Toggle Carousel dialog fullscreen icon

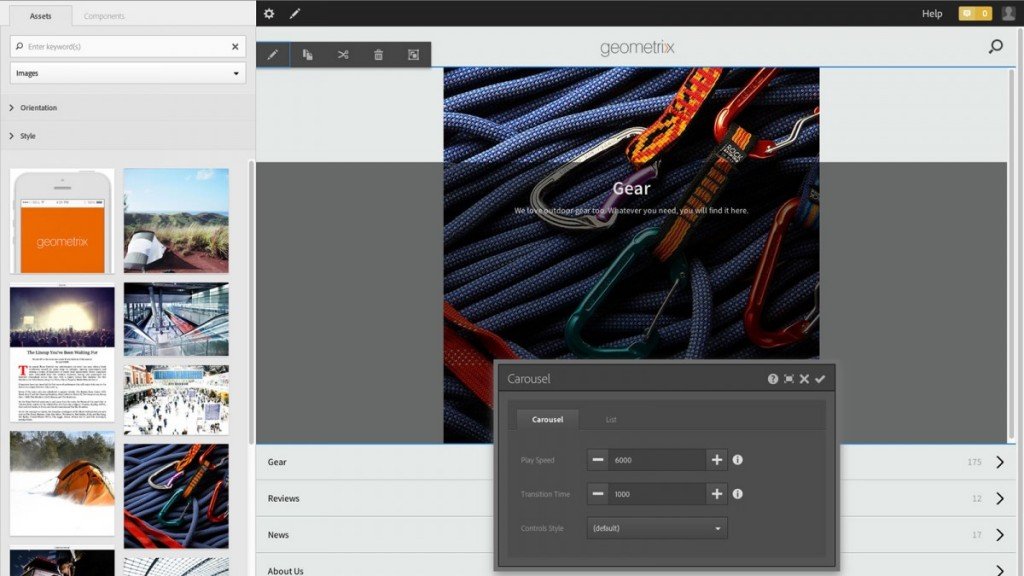point(789,379)
